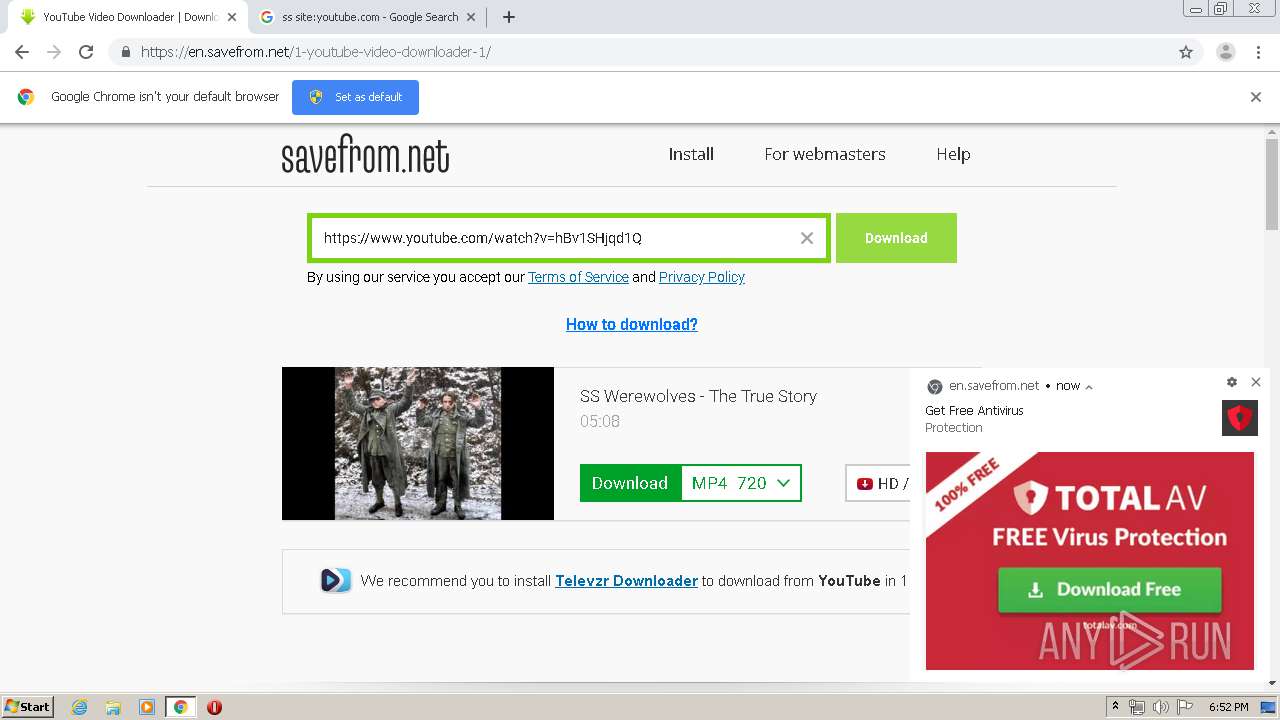
Task: Click the Televzr play logo icon
Action: (336, 580)
